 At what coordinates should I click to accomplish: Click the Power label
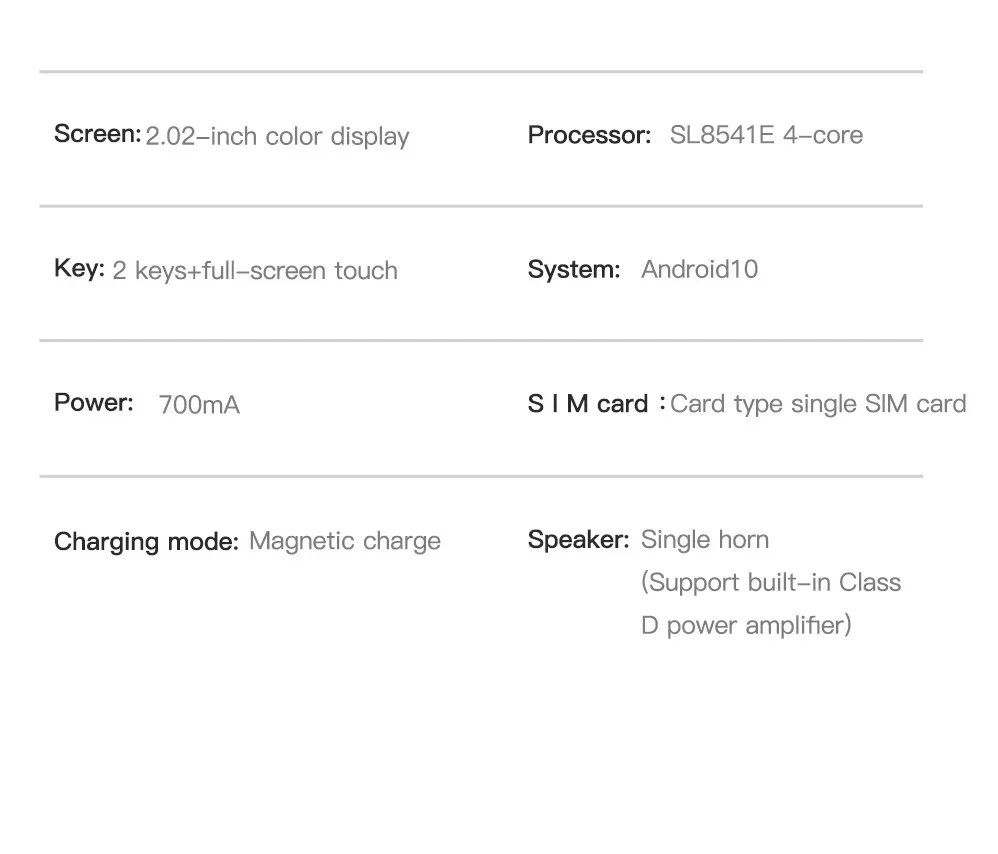[x=93, y=403]
